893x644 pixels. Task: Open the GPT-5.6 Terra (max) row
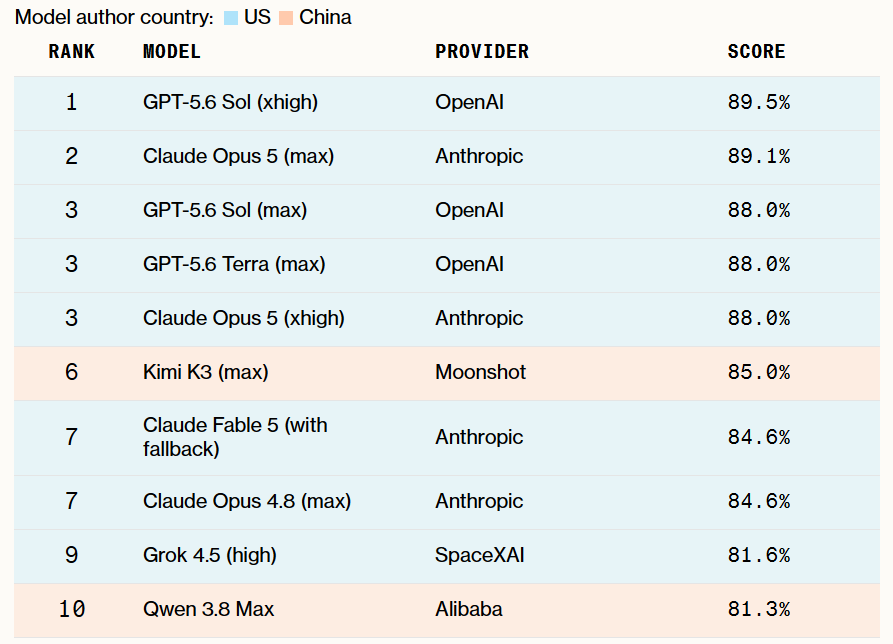446,265
